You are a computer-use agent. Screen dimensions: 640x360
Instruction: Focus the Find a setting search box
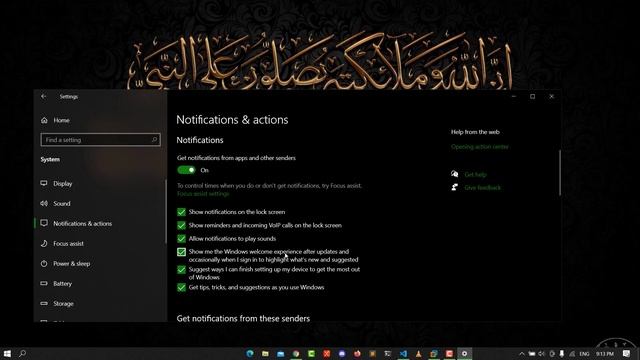click(x=100, y=140)
